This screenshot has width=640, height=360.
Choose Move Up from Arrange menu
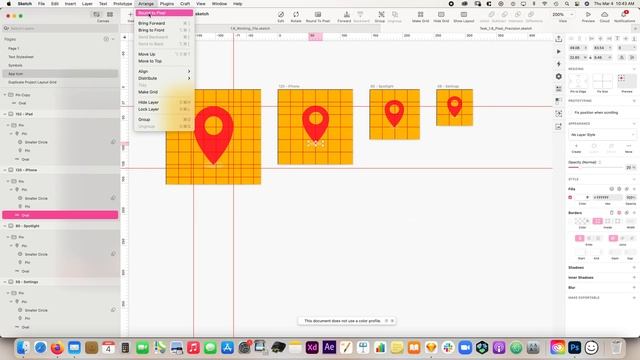pyautogui.click(x=164, y=54)
